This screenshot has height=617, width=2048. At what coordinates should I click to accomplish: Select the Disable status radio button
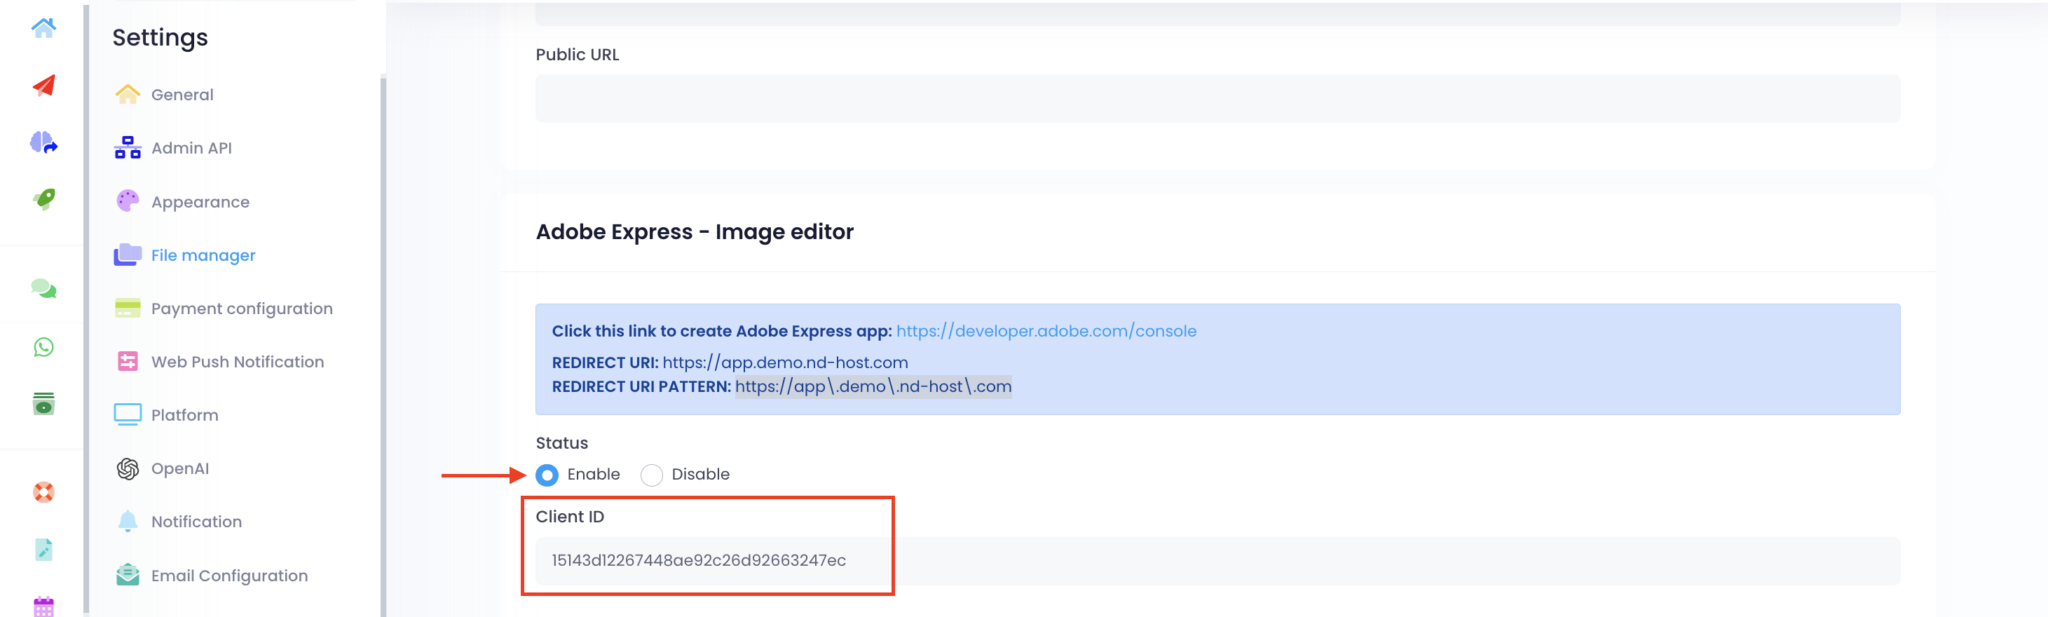[x=652, y=475]
